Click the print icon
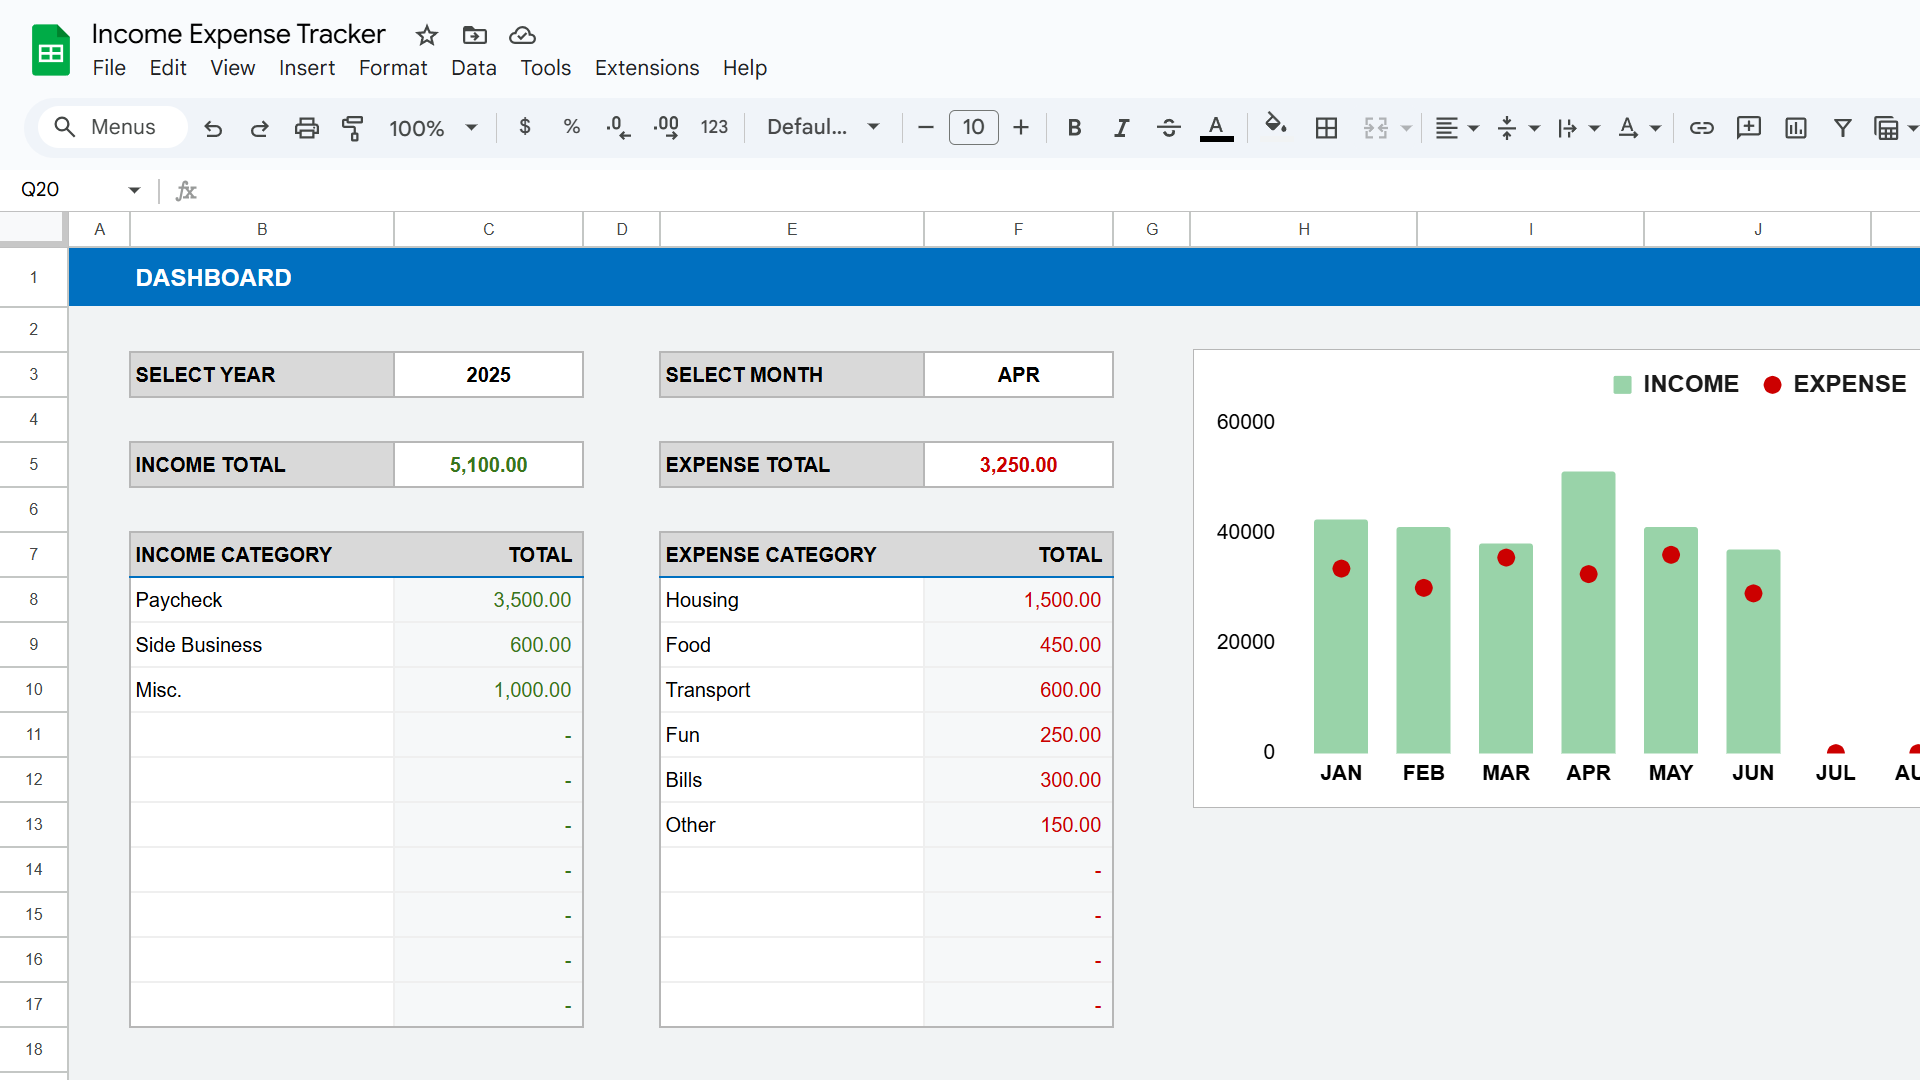The width and height of the screenshot is (1920, 1080). (x=306, y=128)
